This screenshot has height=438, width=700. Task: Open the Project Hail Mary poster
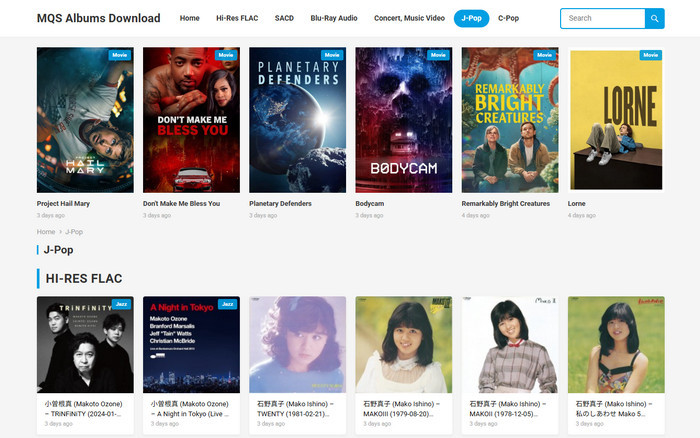85,120
